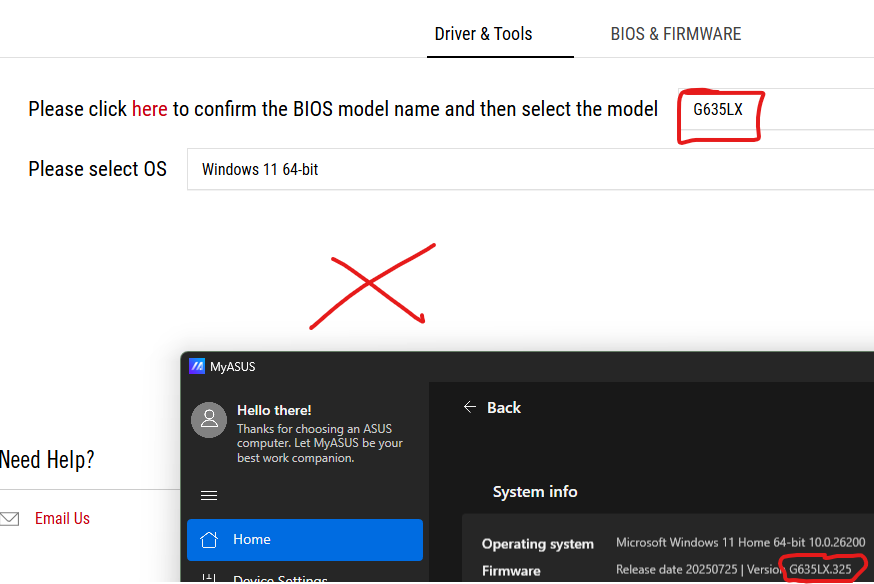Open the G635LX model dropdown
Viewport: 874px width, 584px height.
tap(776, 109)
